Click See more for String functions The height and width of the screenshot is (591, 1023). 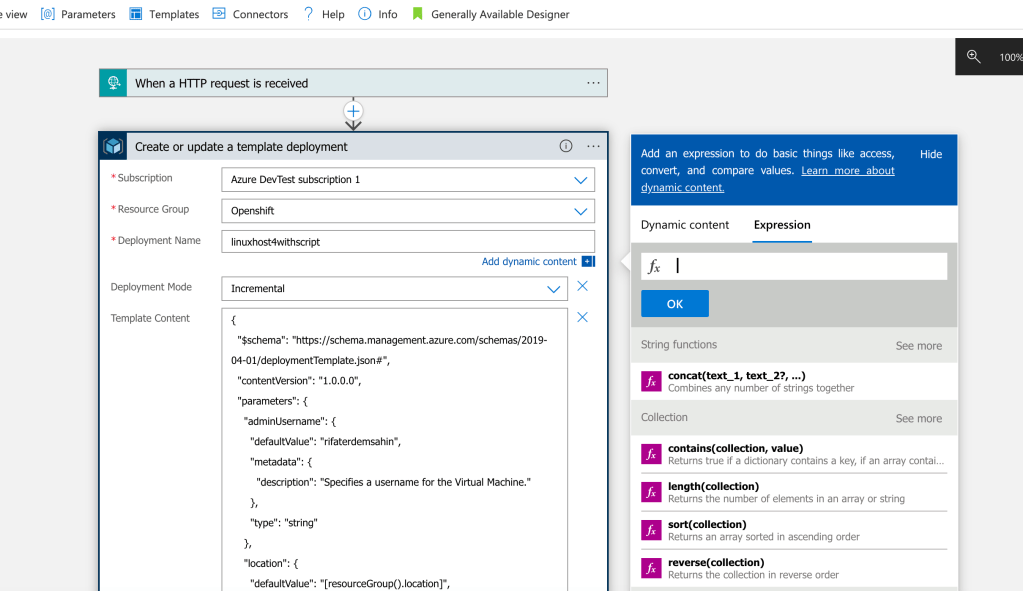[x=918, y=346]
